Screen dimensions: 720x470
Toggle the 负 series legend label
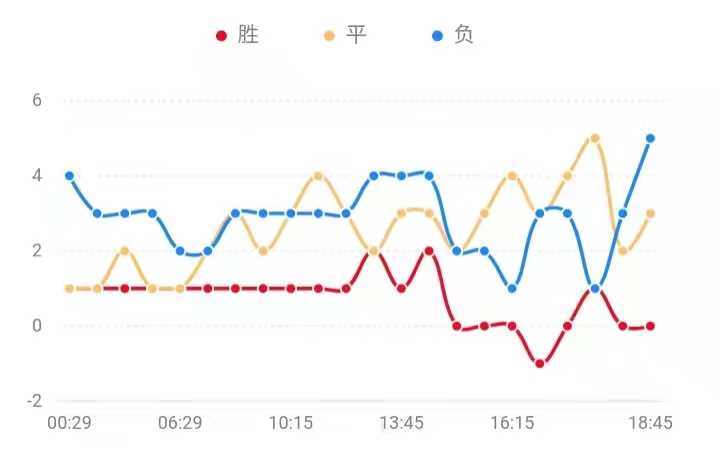[464, 36]
